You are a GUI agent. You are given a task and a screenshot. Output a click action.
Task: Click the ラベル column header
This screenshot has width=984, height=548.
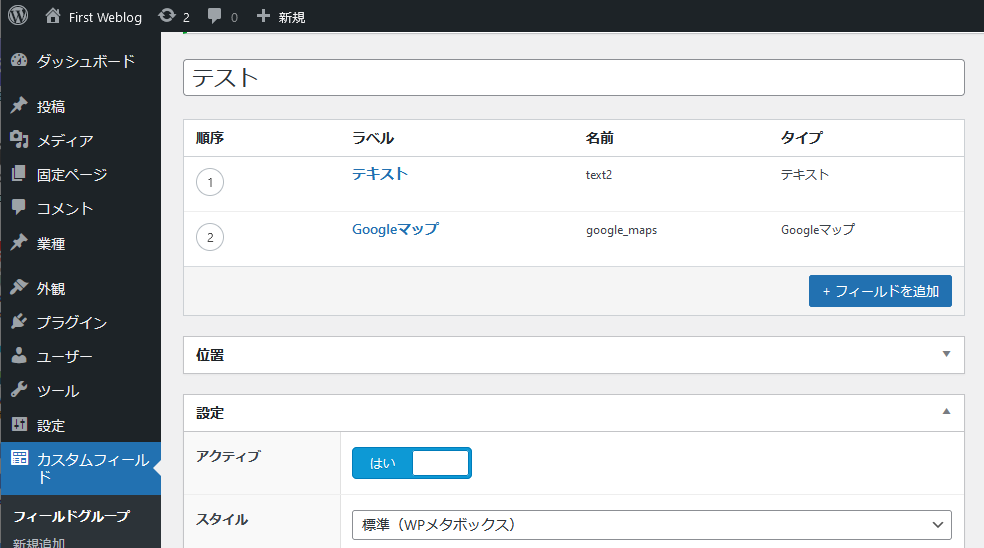click(x=373, y=137)
